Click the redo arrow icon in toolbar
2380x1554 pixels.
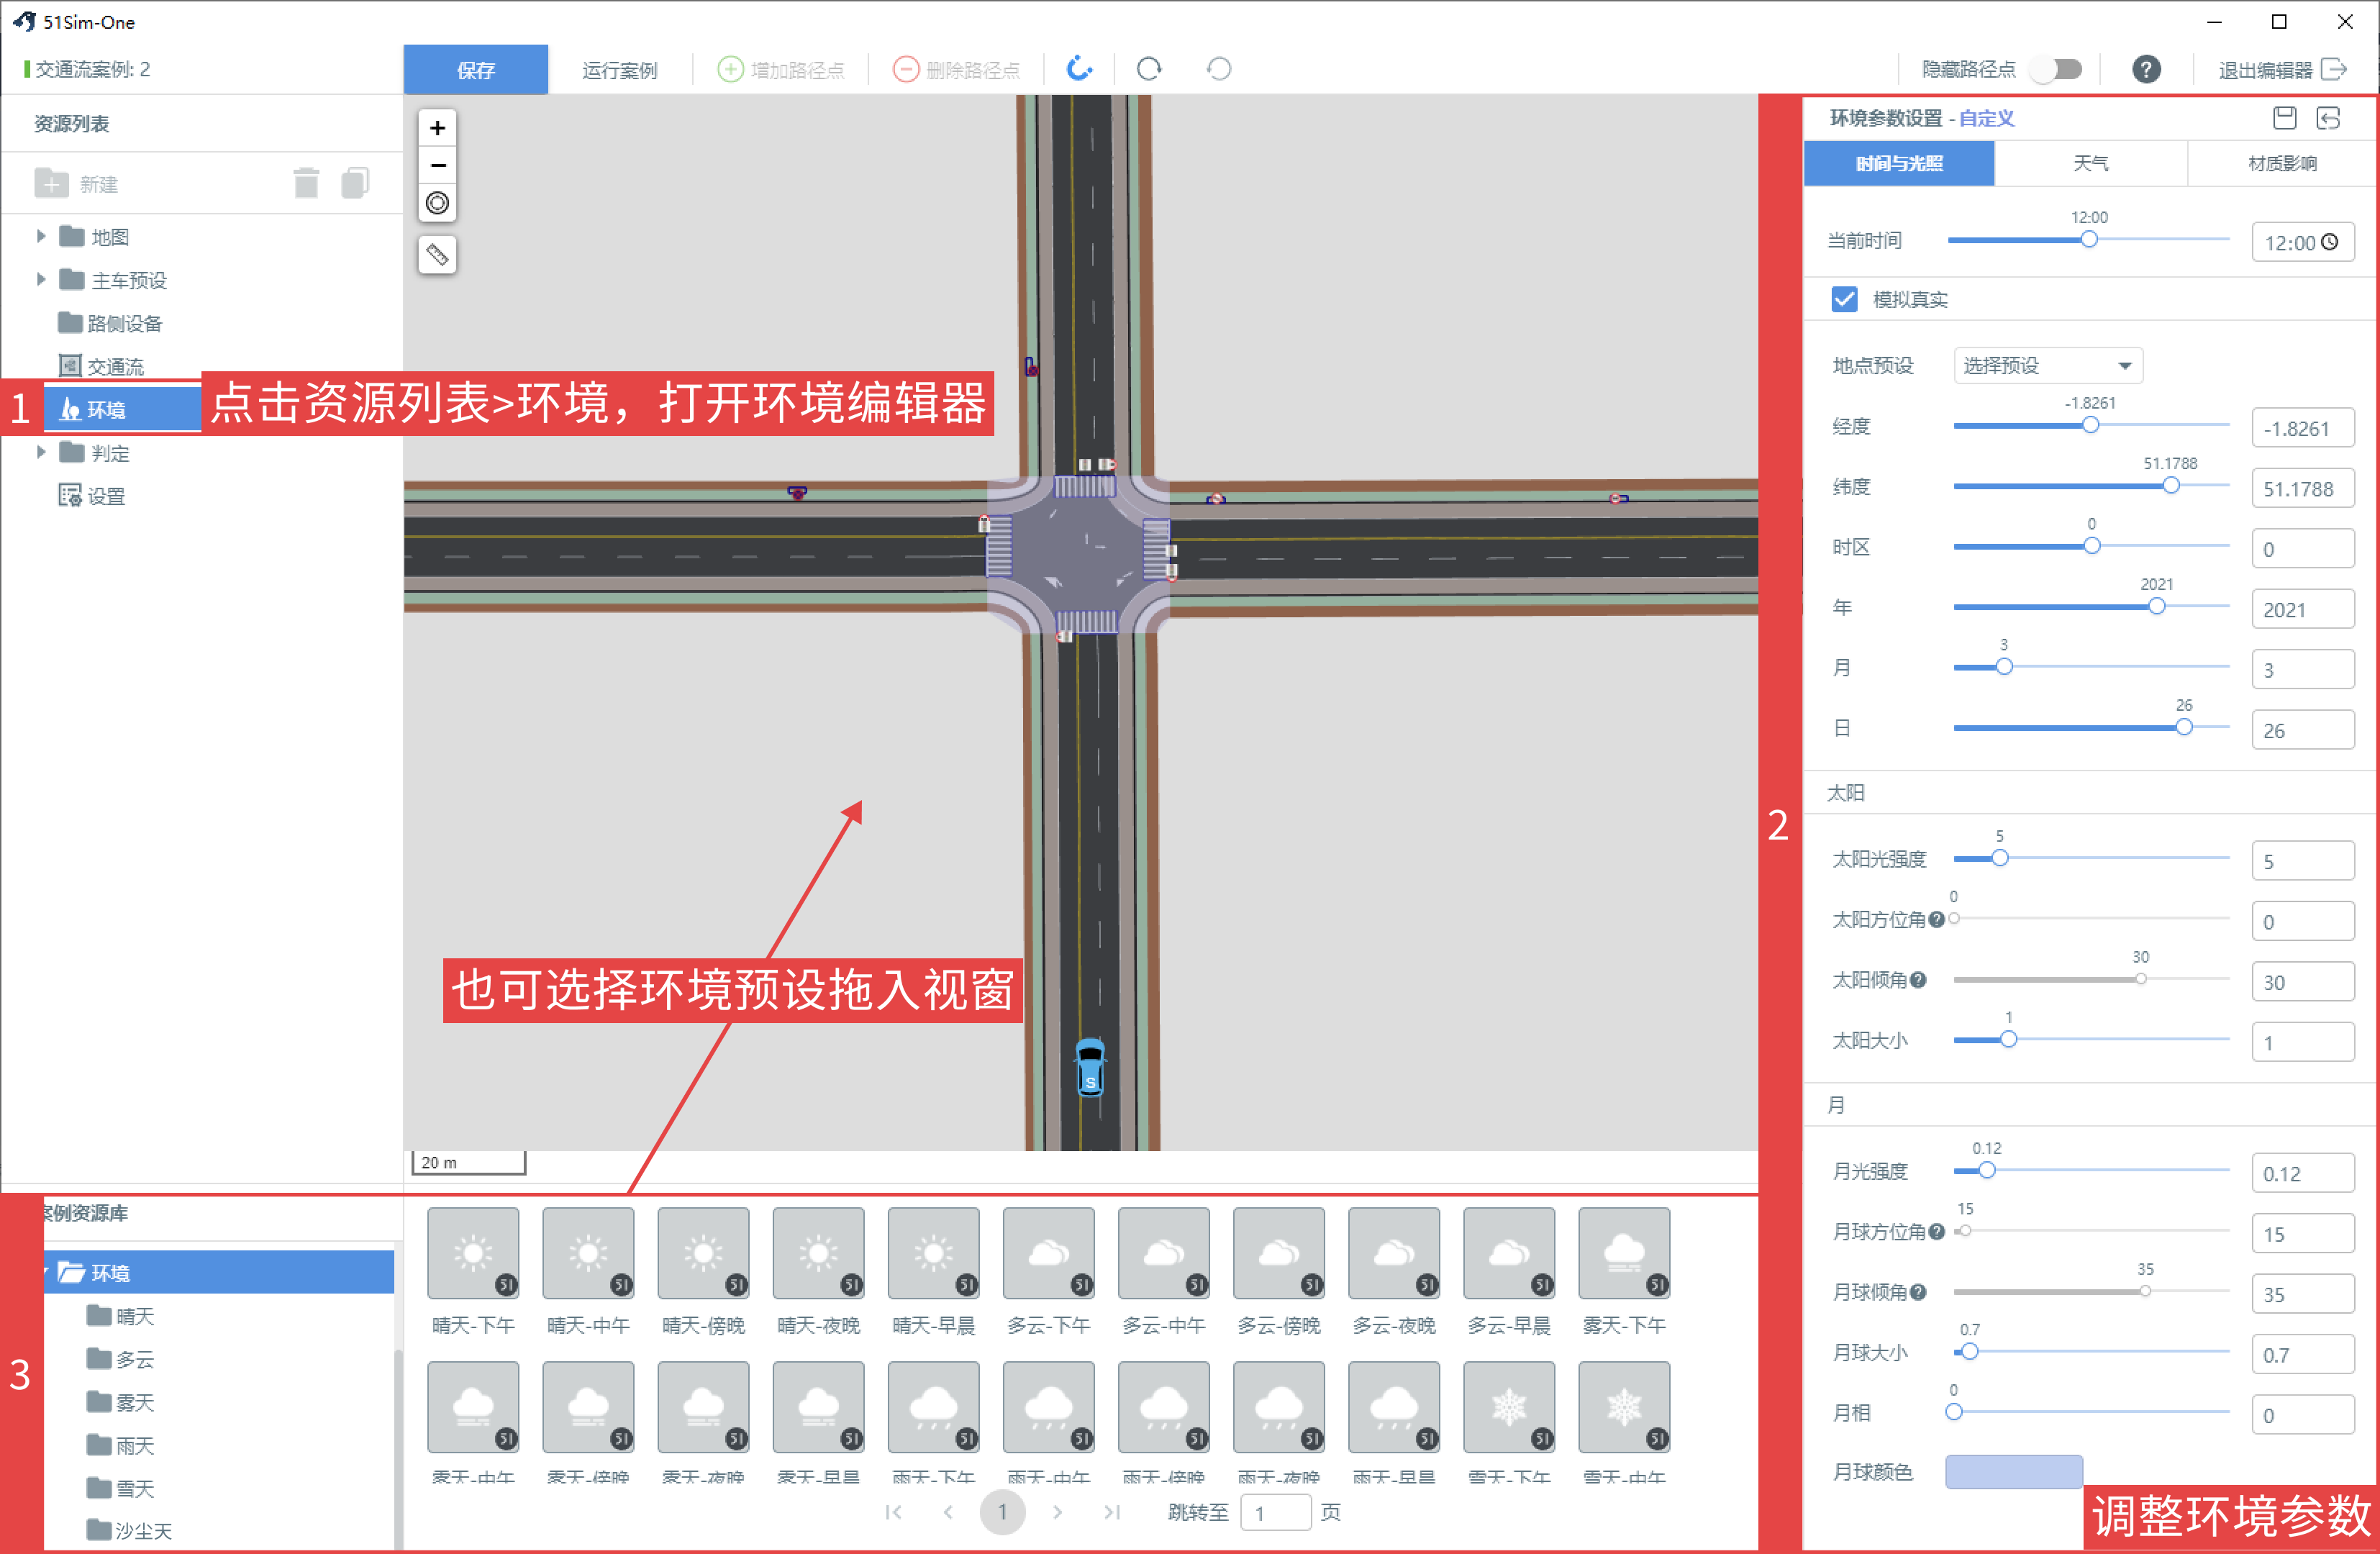tap(1149, 69)
